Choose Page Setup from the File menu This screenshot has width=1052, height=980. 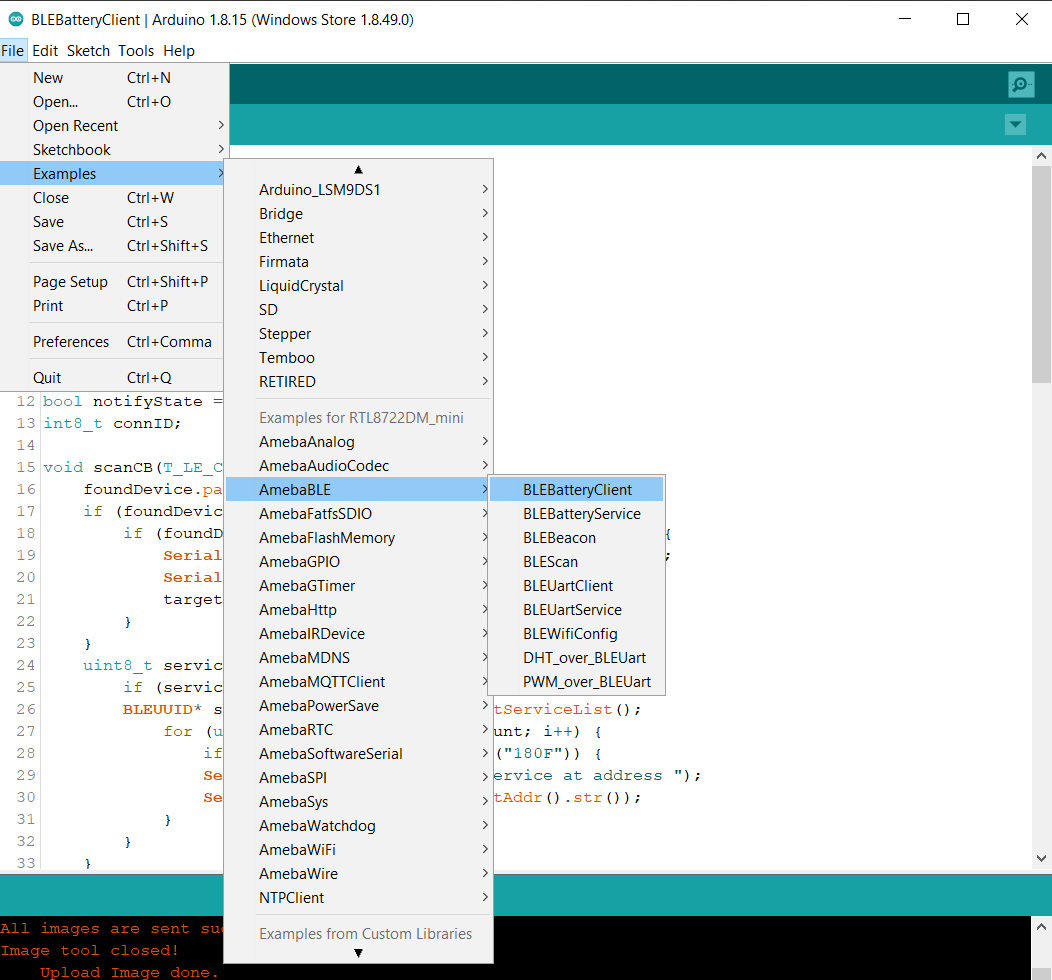(x=114, y=282)
